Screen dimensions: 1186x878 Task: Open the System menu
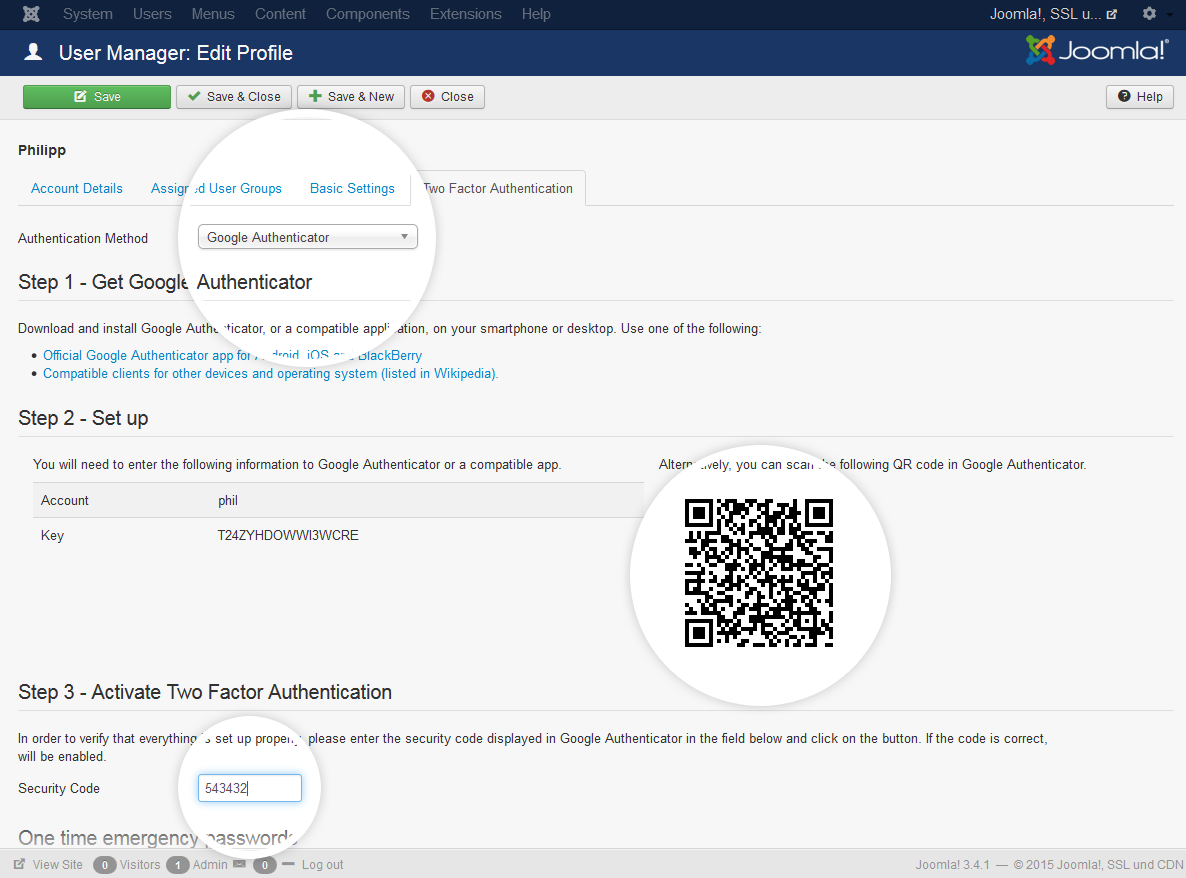coord(88,14)
